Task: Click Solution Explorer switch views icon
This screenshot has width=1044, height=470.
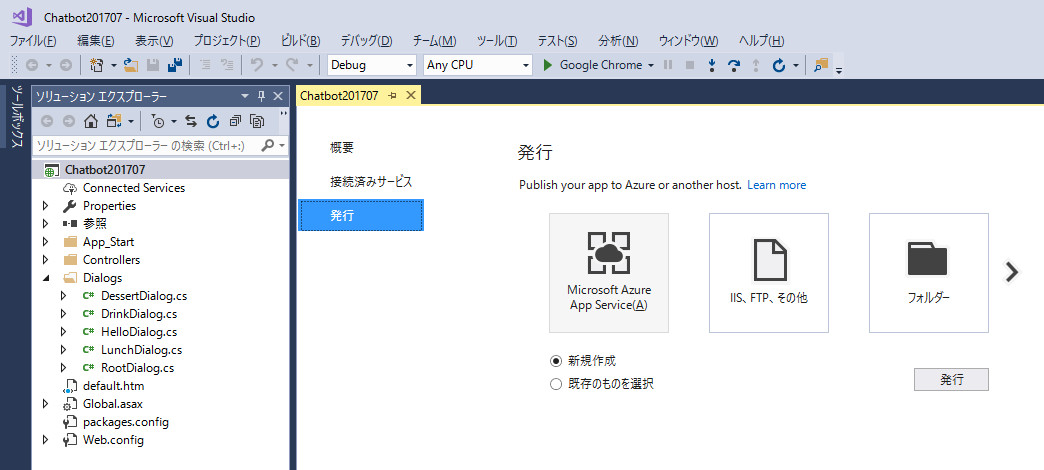Action: click(114, 121)
